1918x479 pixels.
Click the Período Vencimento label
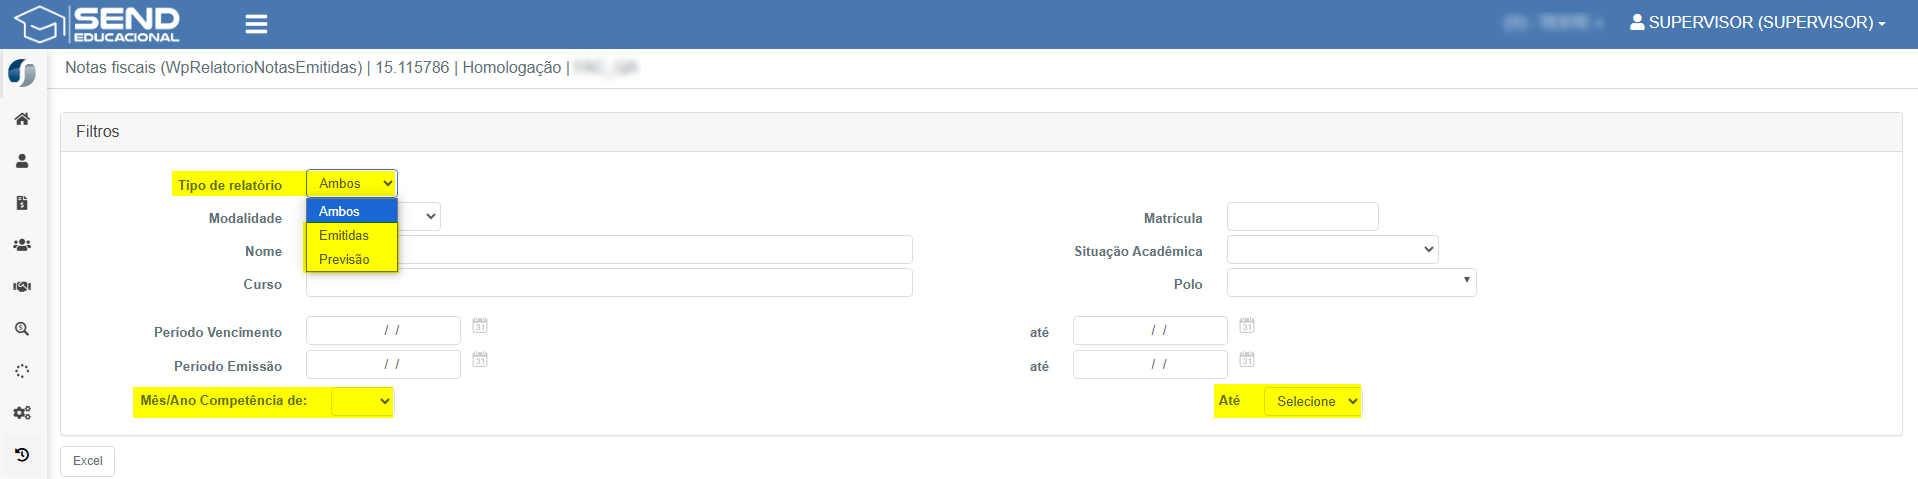point(218,332)
